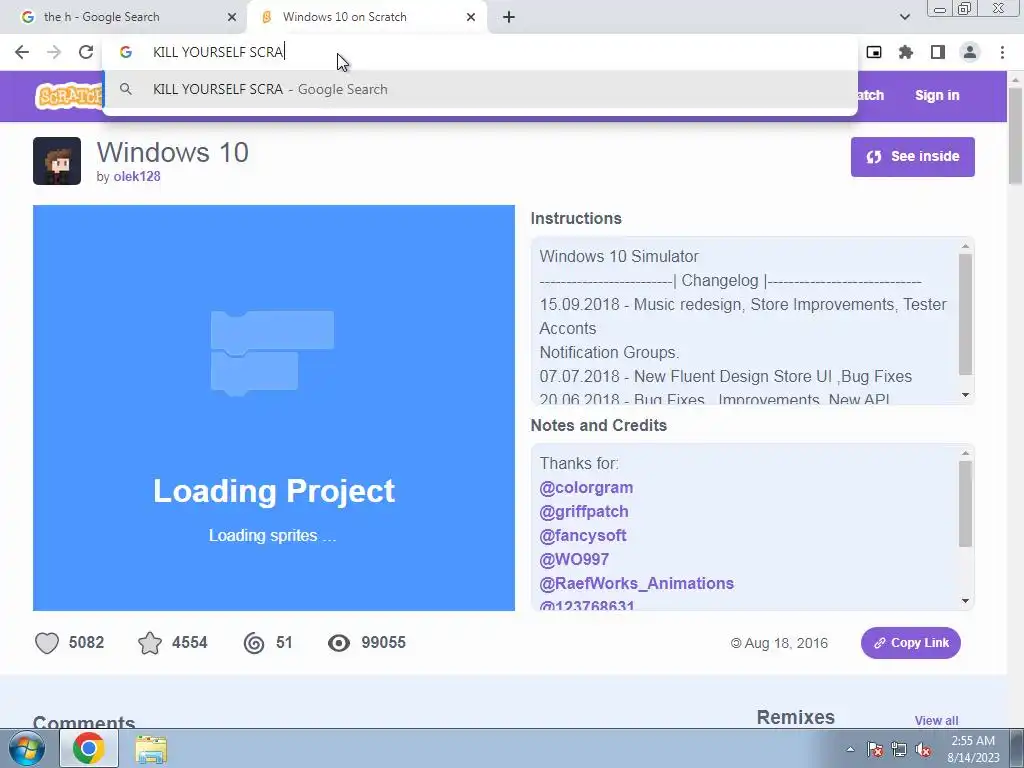Click the 'Notes and Credits' heading
The width and height of the screenshot is (1024, 768).
pyautogui.click(x=599, y=426)
